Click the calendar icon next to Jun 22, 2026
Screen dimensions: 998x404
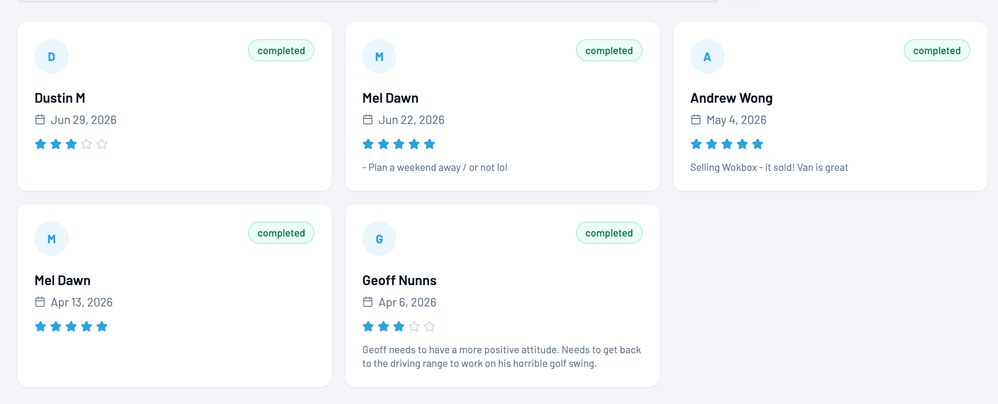pyautogui.click(x=368, y=120)
